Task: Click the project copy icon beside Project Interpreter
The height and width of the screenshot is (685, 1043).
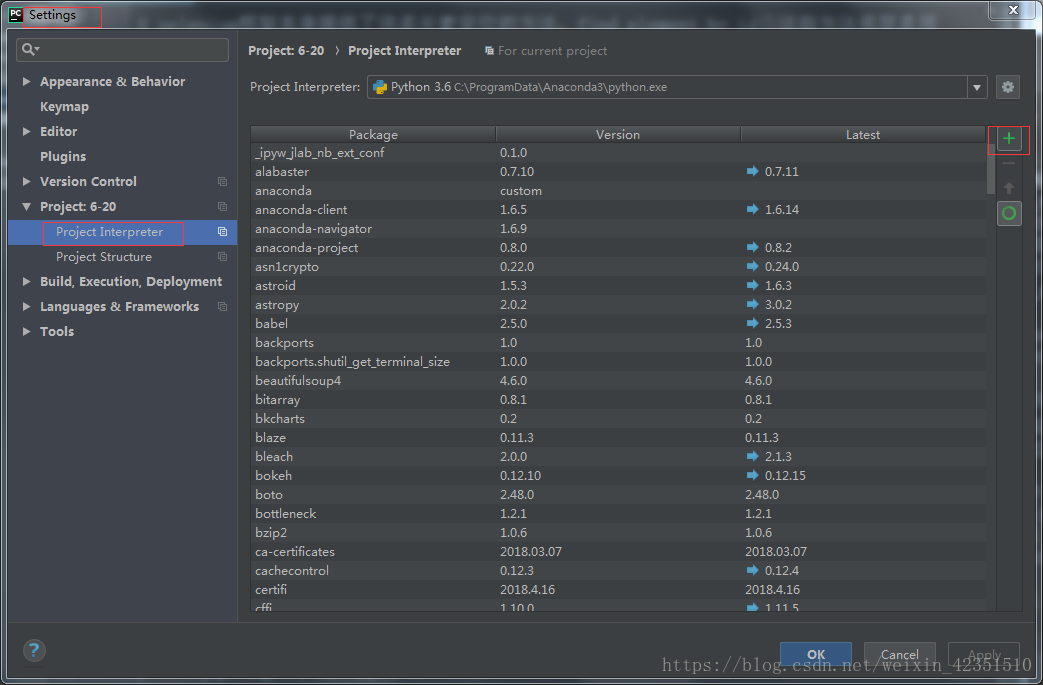Action: pos(222,232)
